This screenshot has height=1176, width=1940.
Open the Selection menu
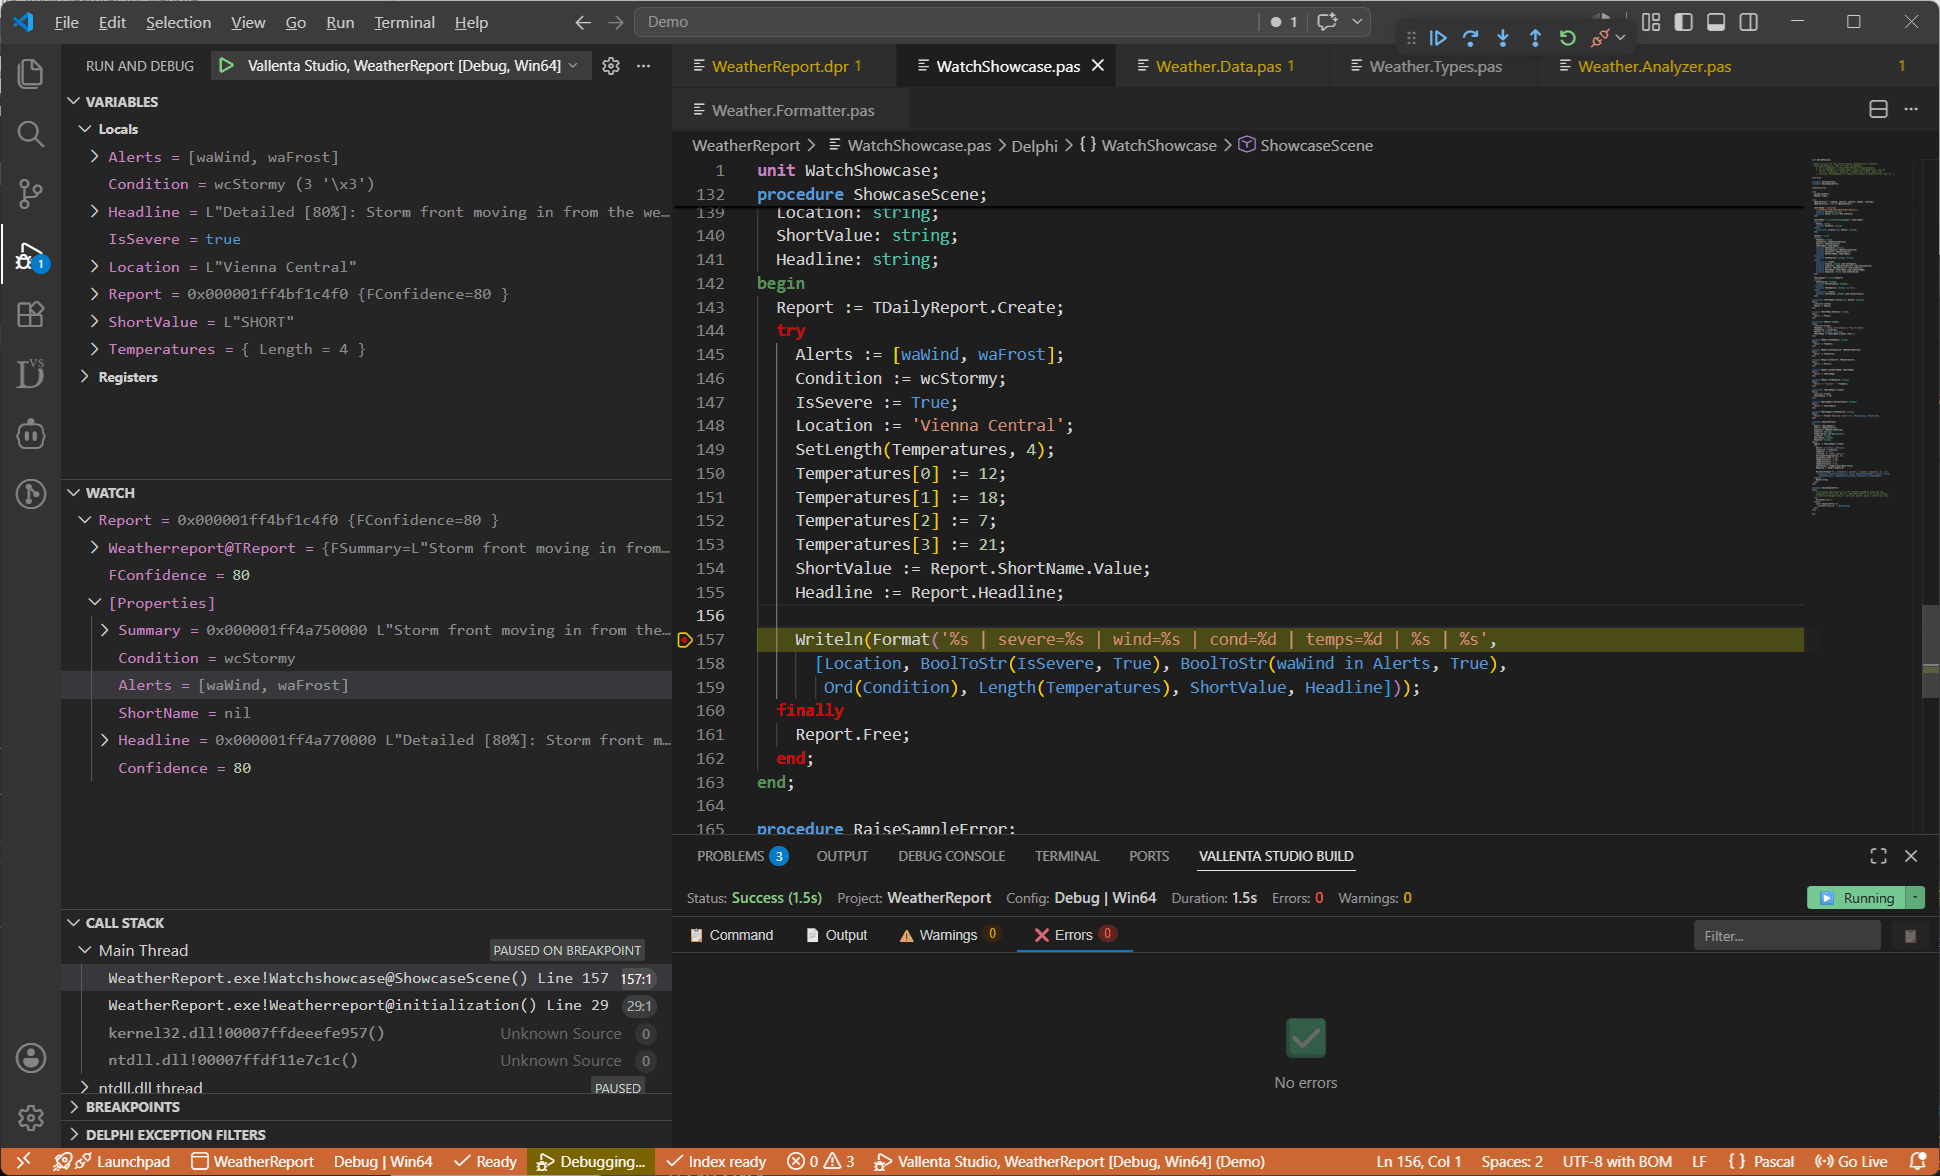point(178,22)
